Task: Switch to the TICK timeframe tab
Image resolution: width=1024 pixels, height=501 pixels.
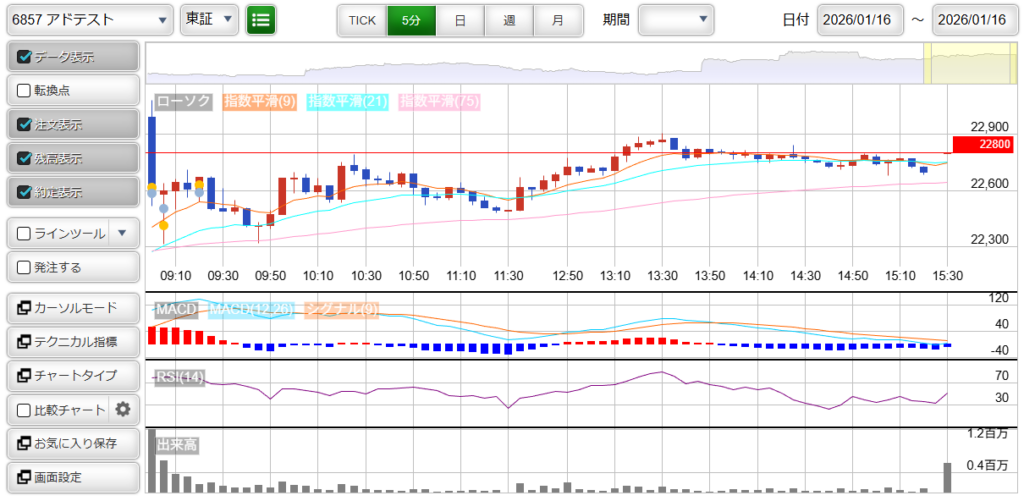Action: [x=362, y=20]
